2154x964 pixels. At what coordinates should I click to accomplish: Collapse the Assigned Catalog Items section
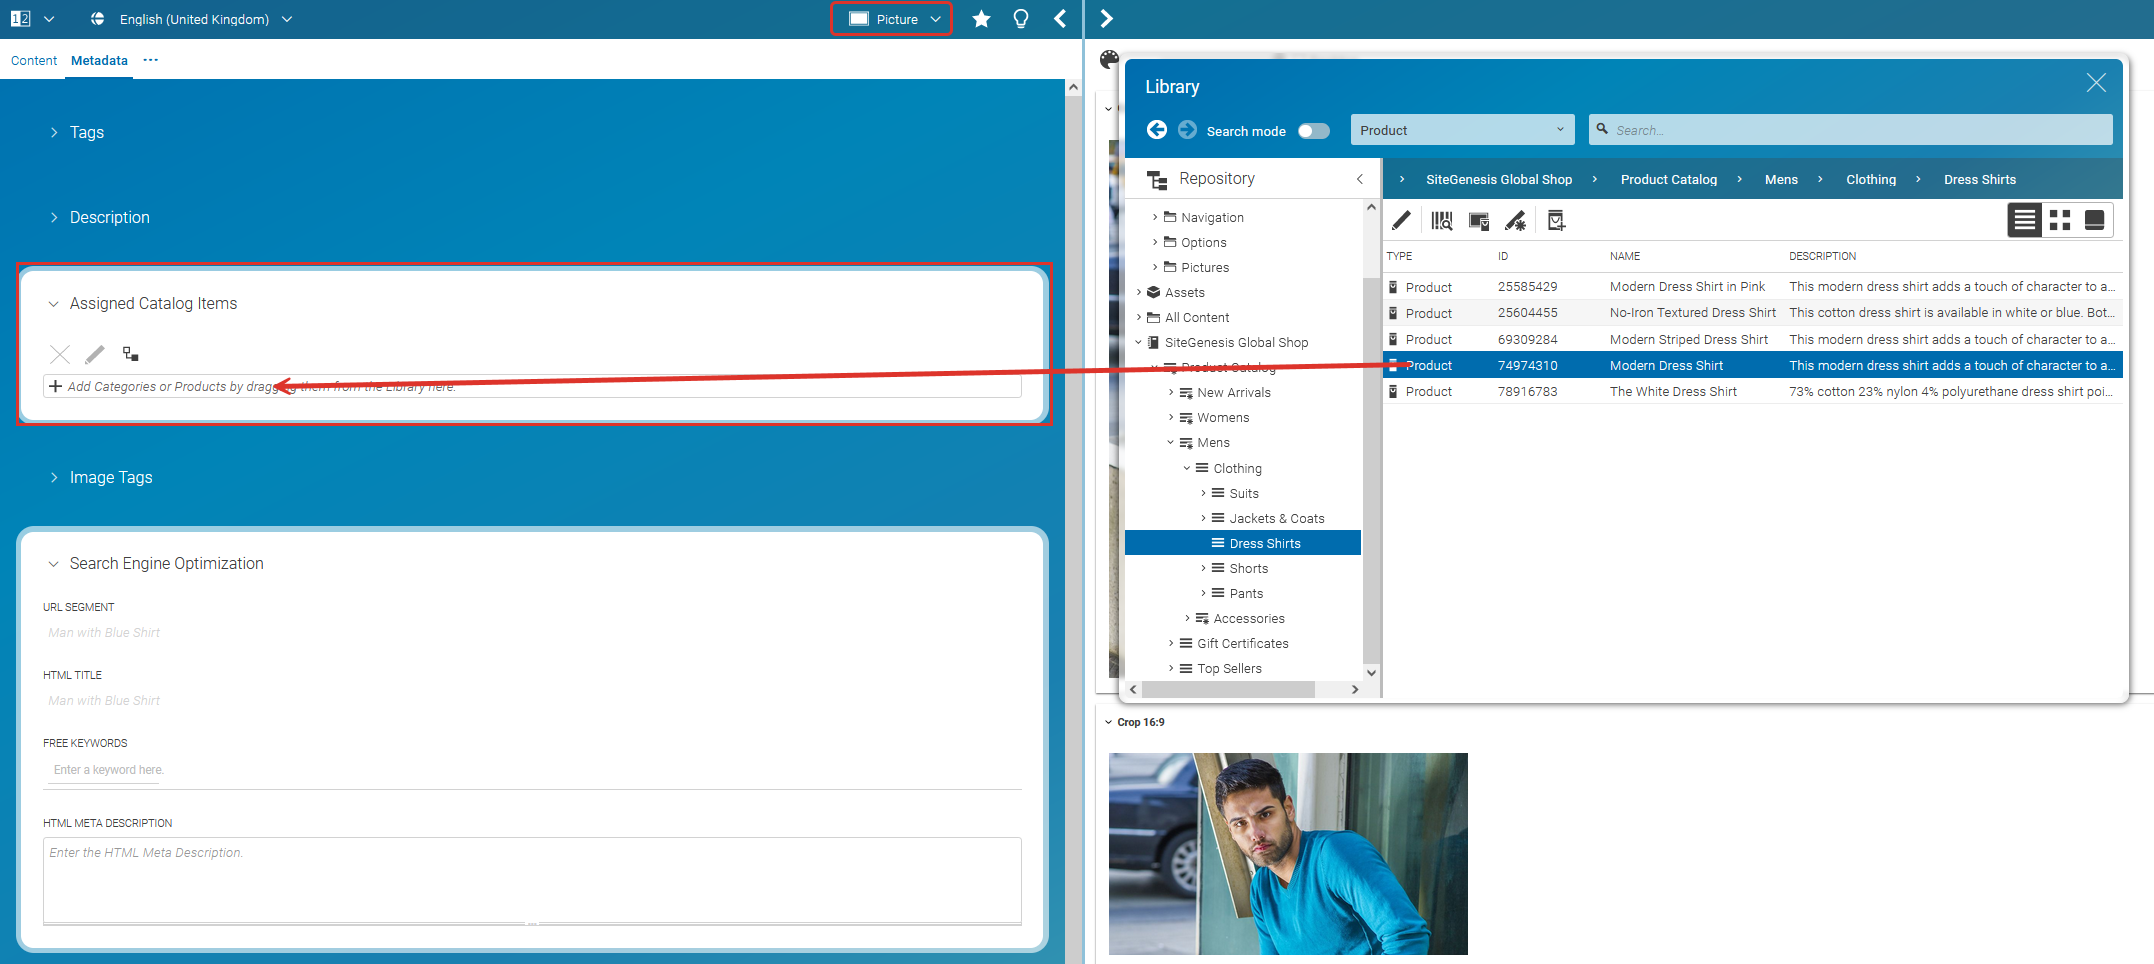(53, 303)
